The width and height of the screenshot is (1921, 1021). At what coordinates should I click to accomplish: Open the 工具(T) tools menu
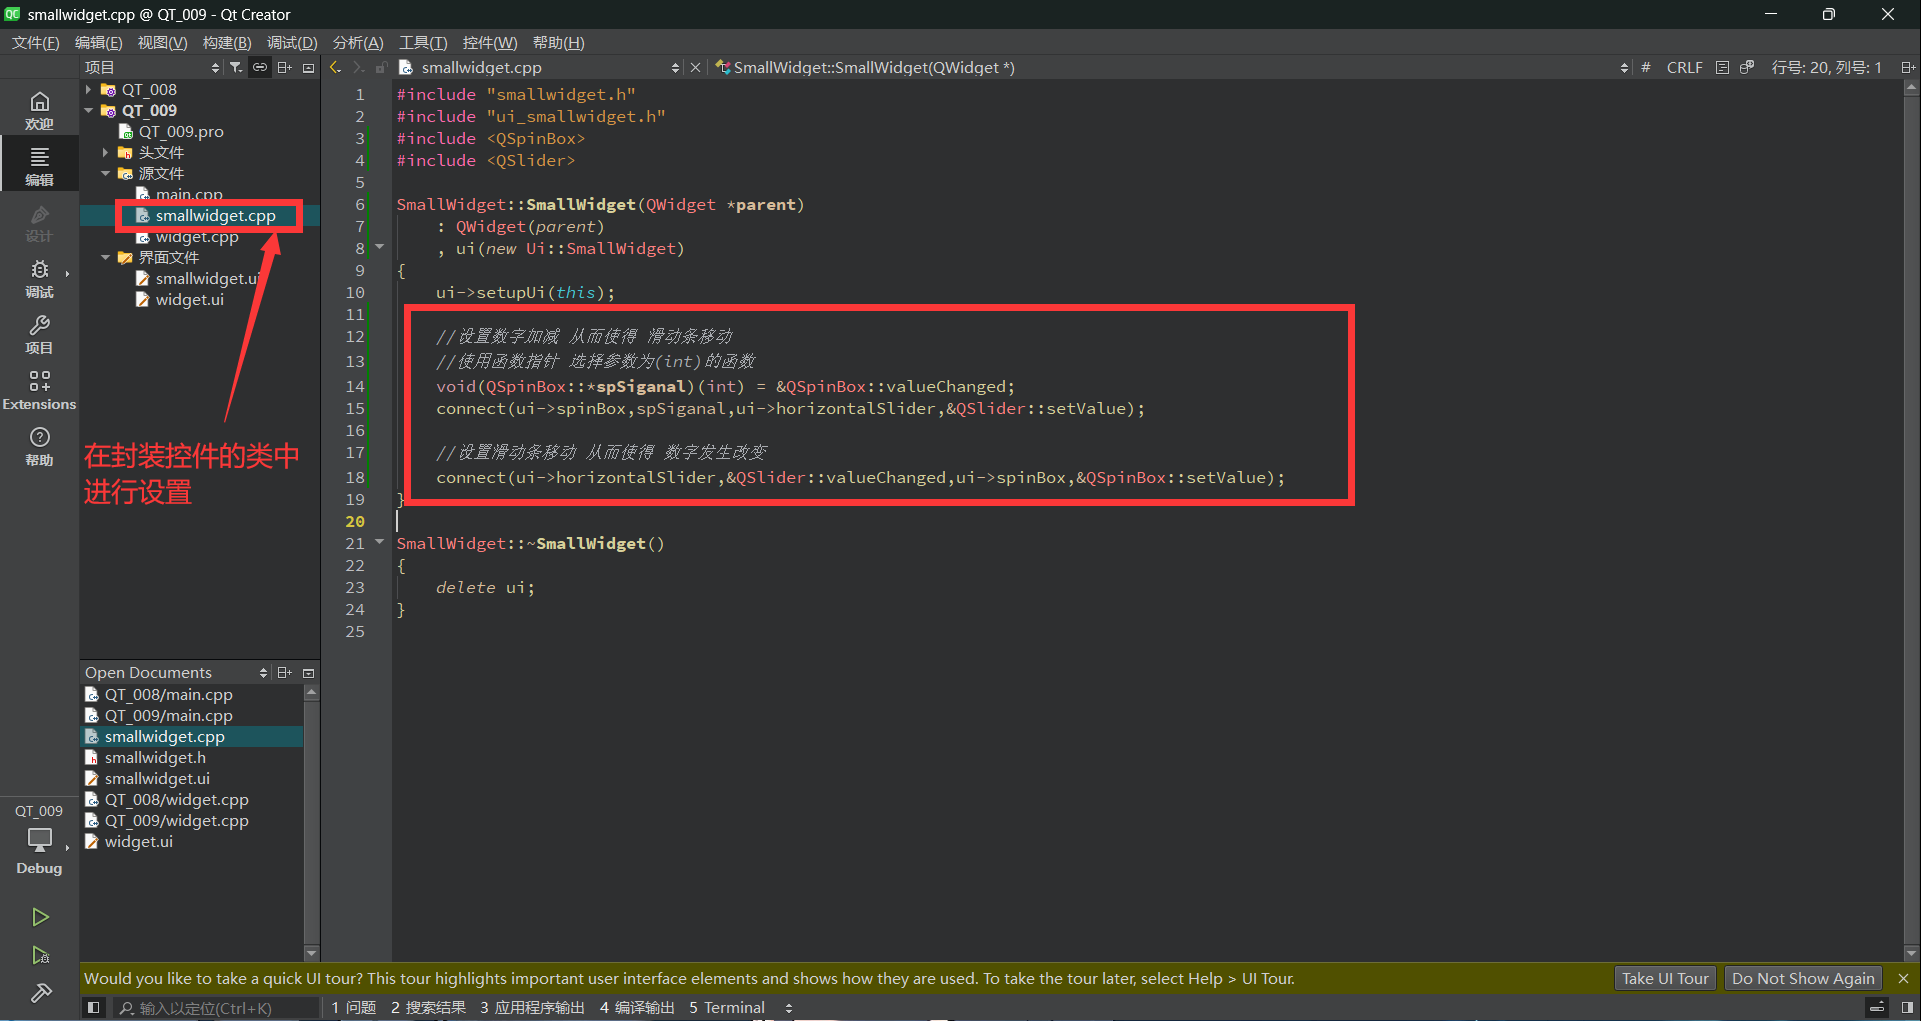[422, 42]
